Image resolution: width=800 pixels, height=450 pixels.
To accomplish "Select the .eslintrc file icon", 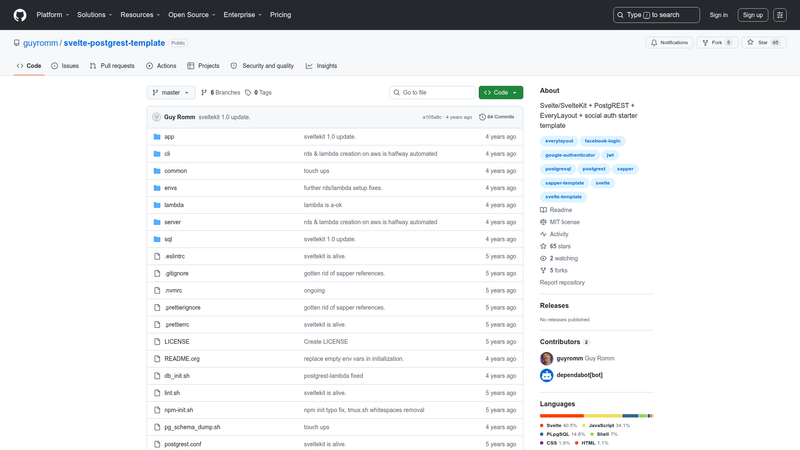I will pyautogui.click(x=157, y=256).
